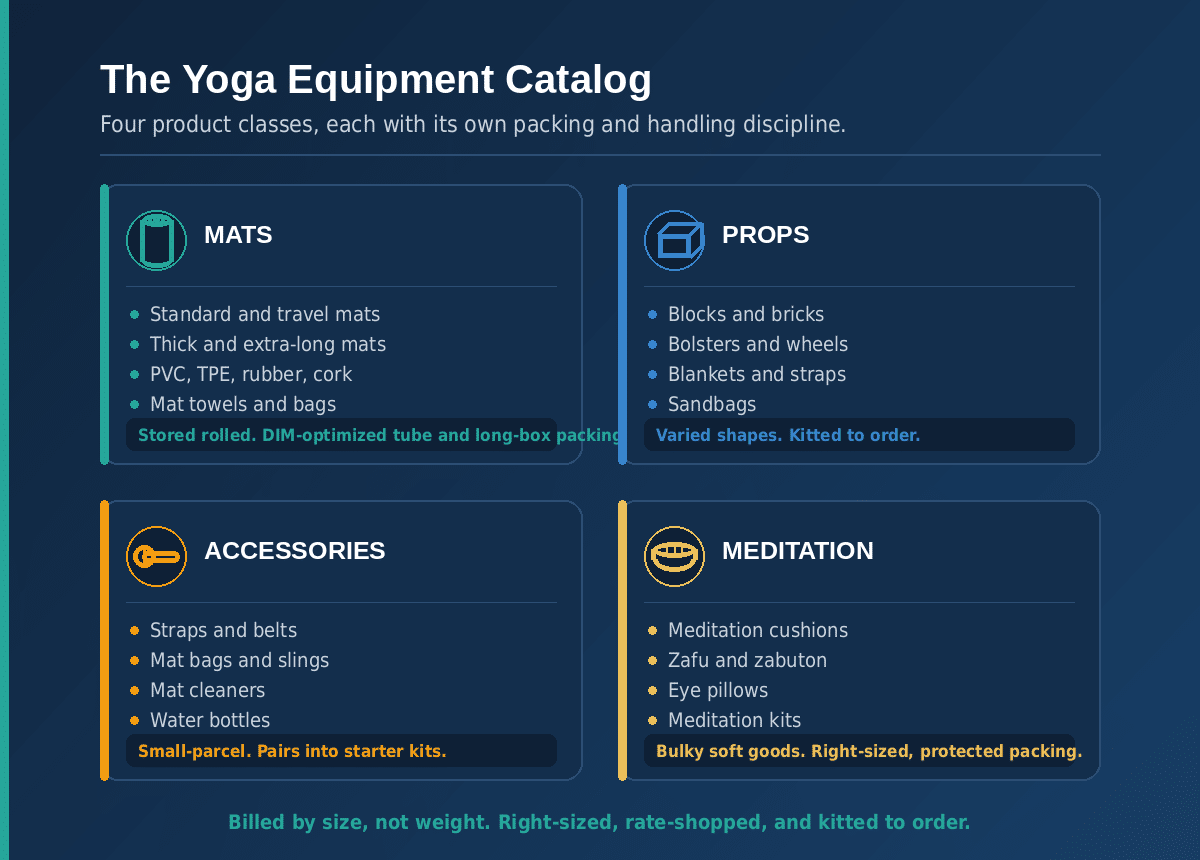1200x860 pixels.
Task: Select the MATS card heading
Action: click(238, 235)
